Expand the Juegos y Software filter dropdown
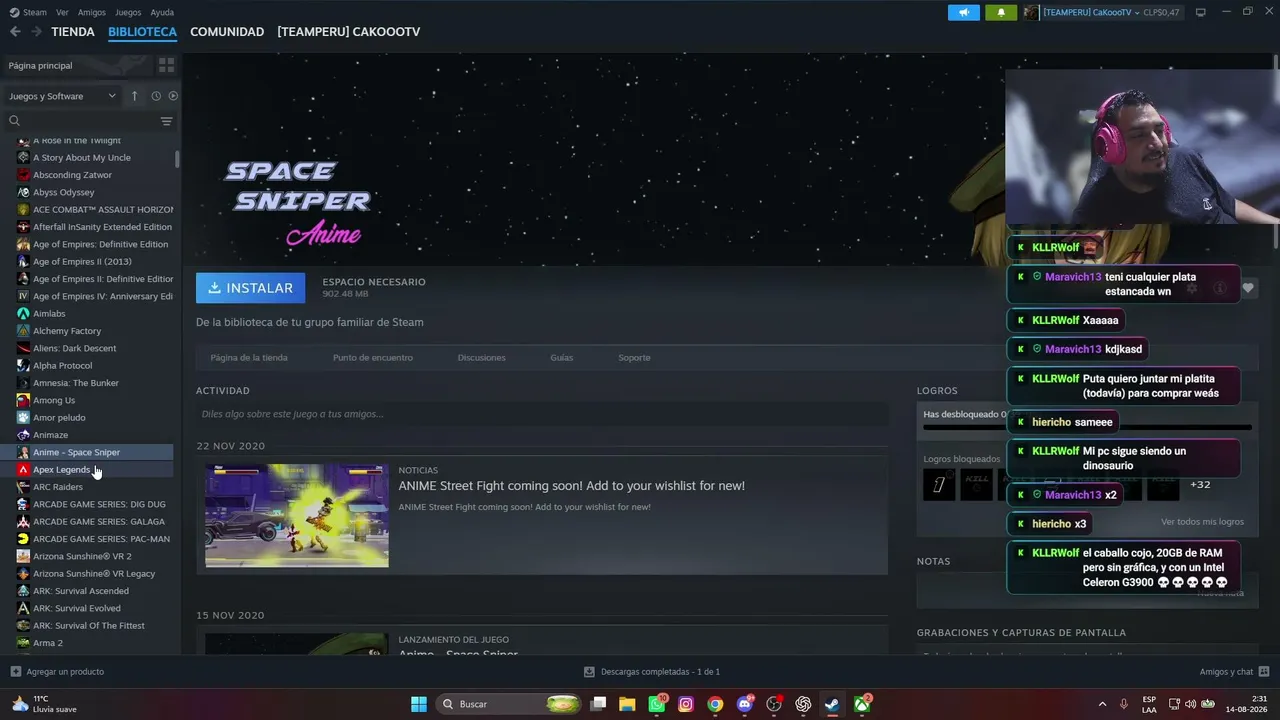Viewport: 1280px width, 720px height. coord(63,96)
